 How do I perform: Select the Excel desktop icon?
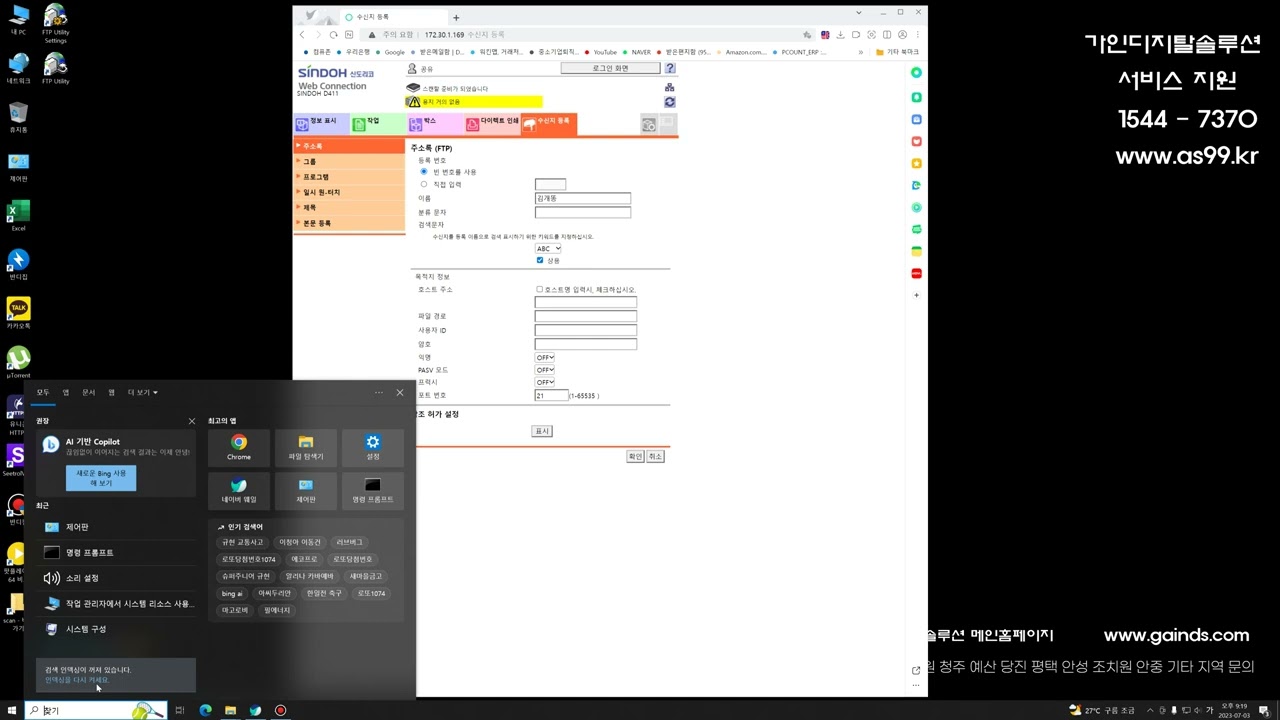coord(18,216)
